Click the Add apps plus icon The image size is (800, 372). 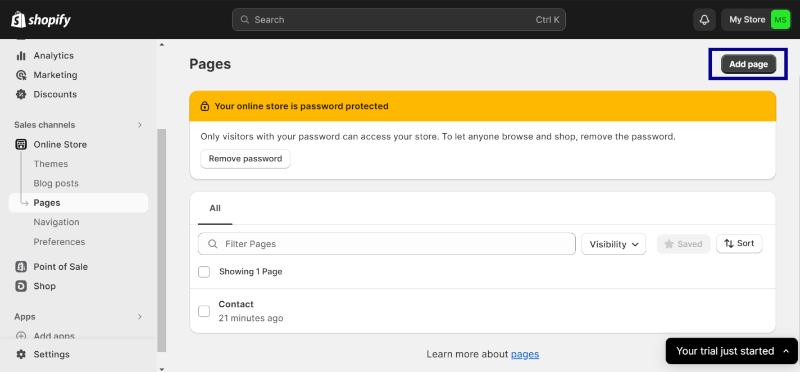21,336
